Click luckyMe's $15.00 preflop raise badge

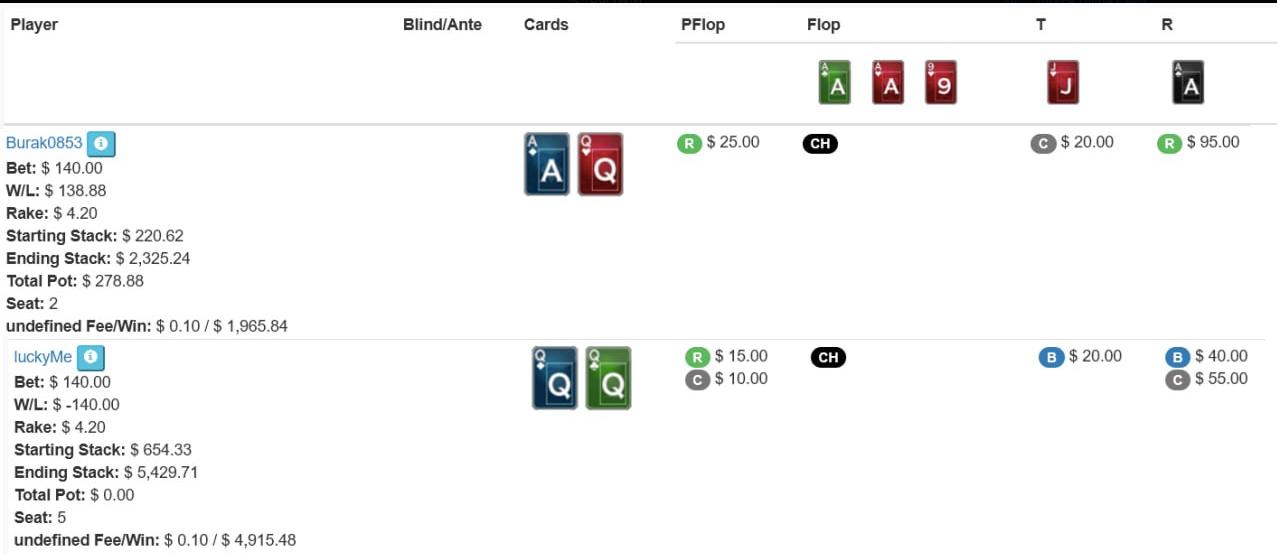click(x=697, y=357)
